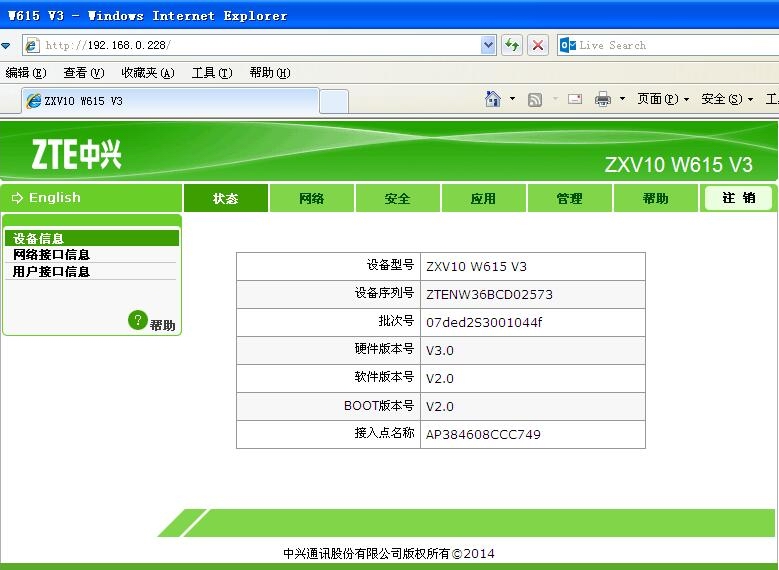Open the 查看(V) menu
This screenshot has width=779, height=570.
tap(84, 73)
